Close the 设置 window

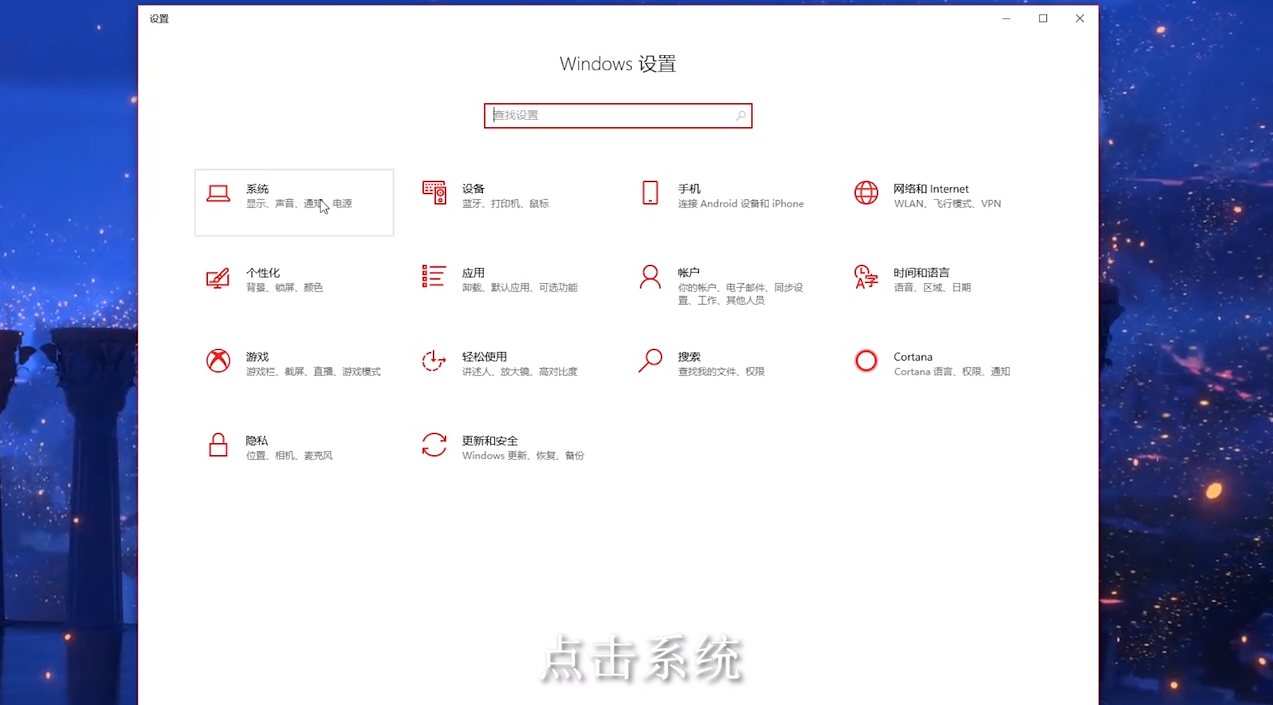click(x=1080, y=18)
